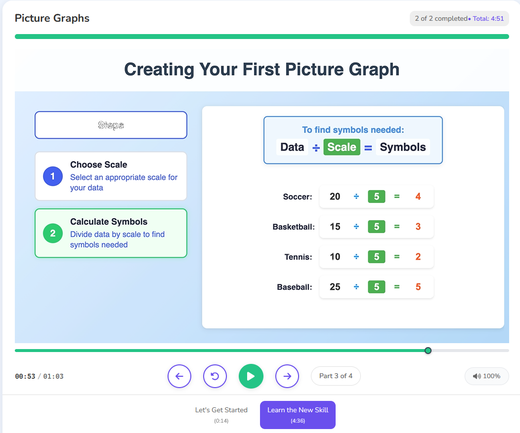Viewport: 520px width, 433px height.
Task: Click the green step 2 circle
Action: click(53, 233)
